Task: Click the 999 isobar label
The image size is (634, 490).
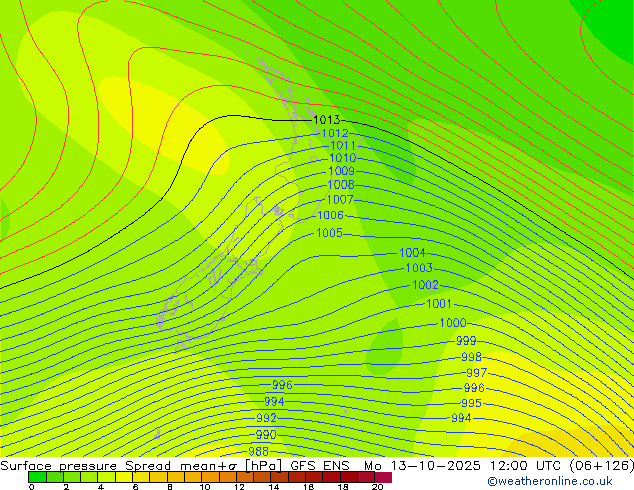Action: 466,340
